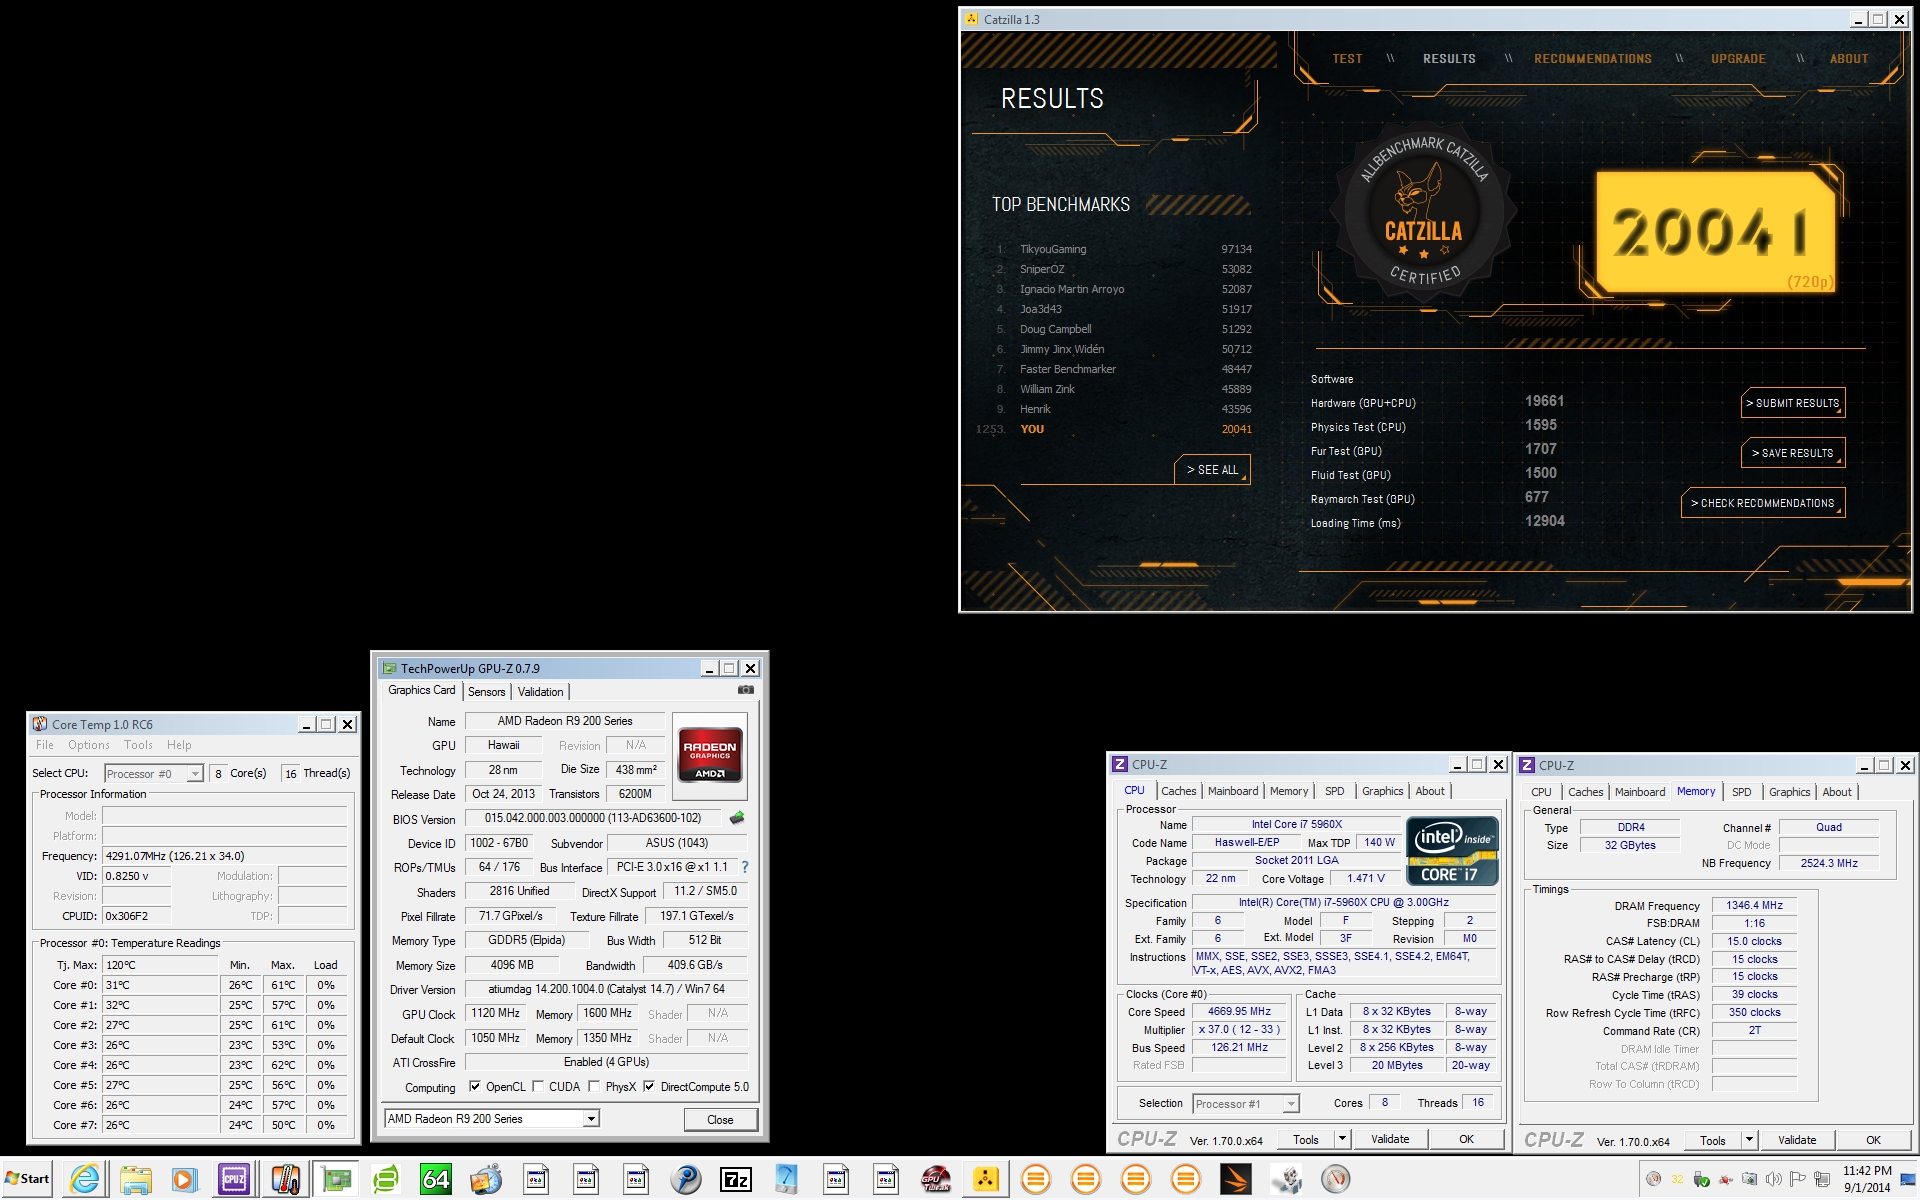This screenshot has height=1200, width=1920.
Task: Click the GPU-Z title bar icon
Action: coord(389,668)
